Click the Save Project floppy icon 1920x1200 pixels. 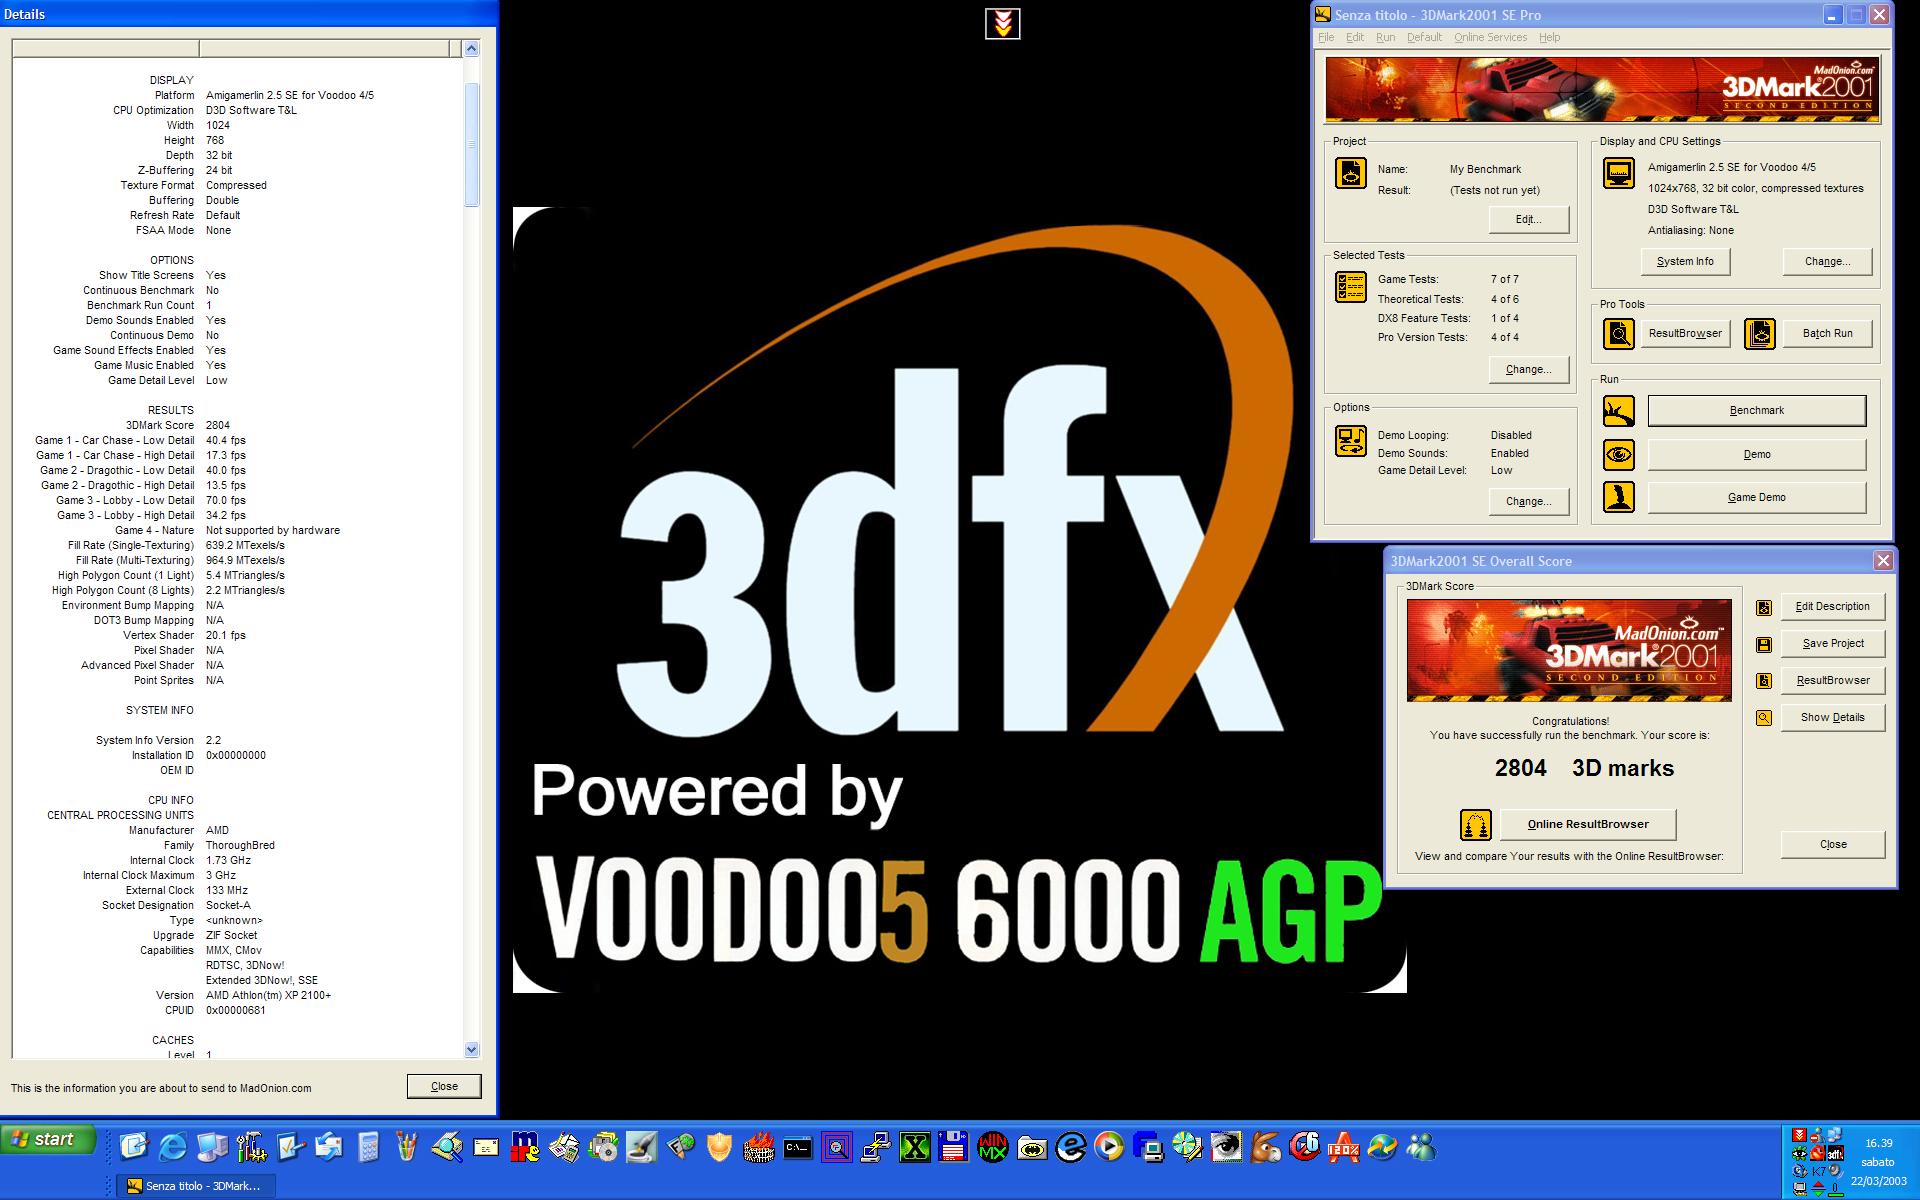tap(1764, 644)
